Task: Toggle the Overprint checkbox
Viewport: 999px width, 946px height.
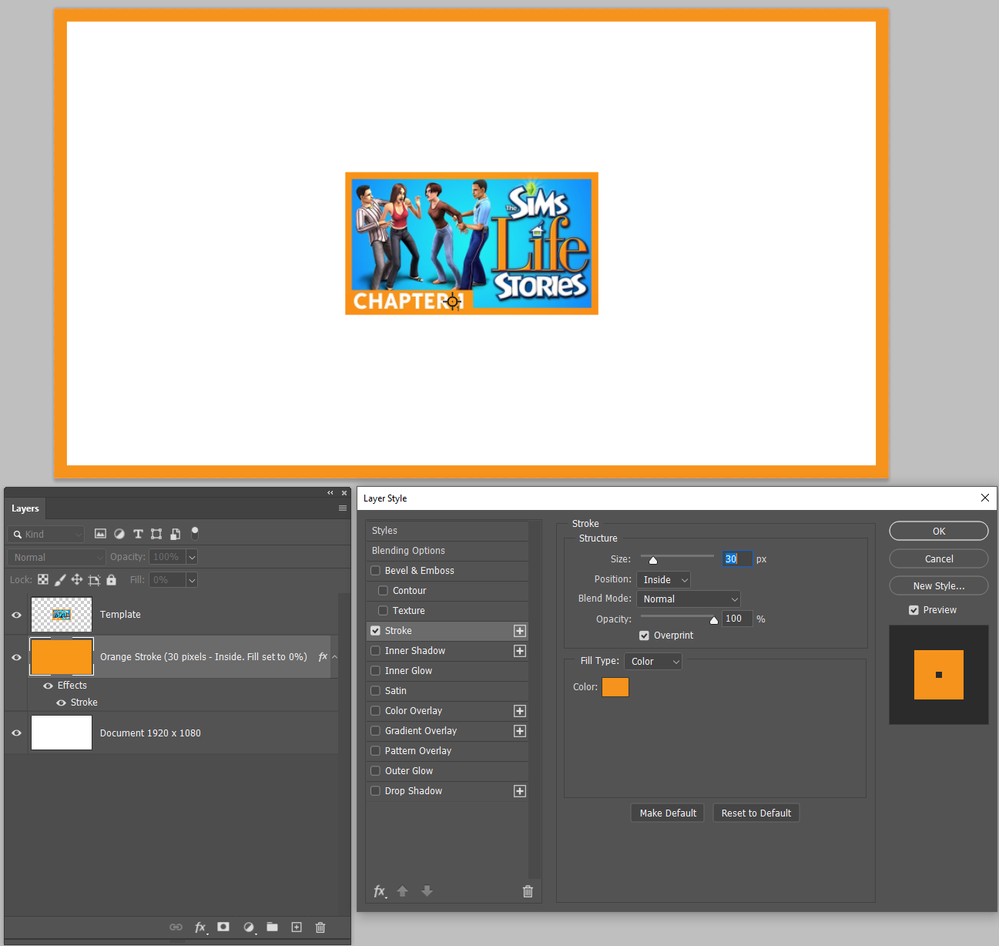Action: pyautogui.click(x=644, y=635)
